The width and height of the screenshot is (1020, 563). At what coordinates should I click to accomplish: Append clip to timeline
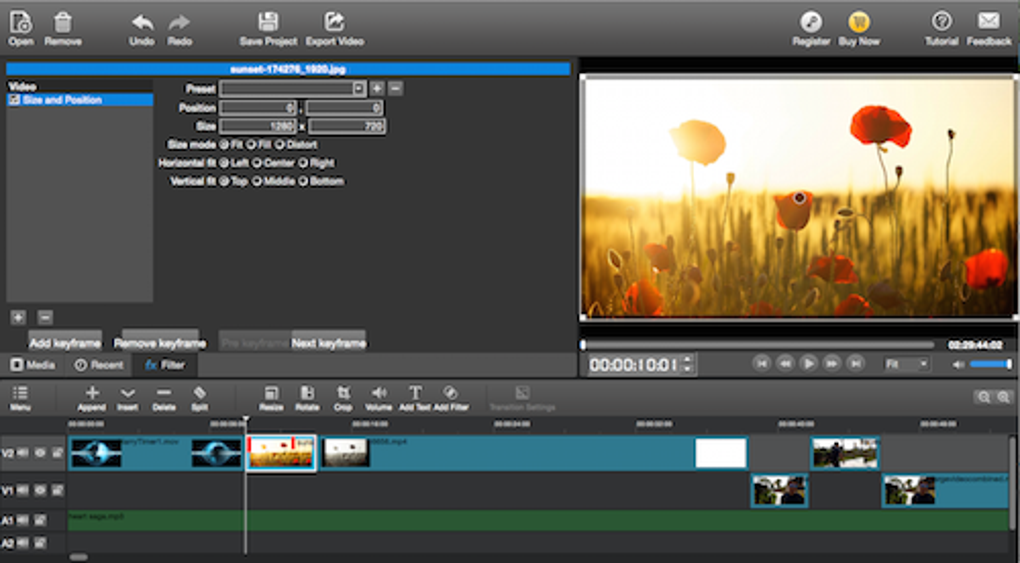coord(92,394)
